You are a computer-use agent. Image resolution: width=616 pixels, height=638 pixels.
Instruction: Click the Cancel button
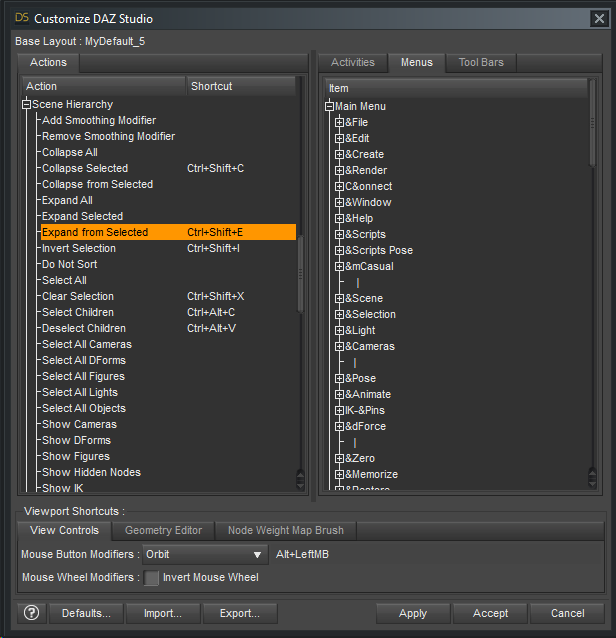(x=568, y=614)
